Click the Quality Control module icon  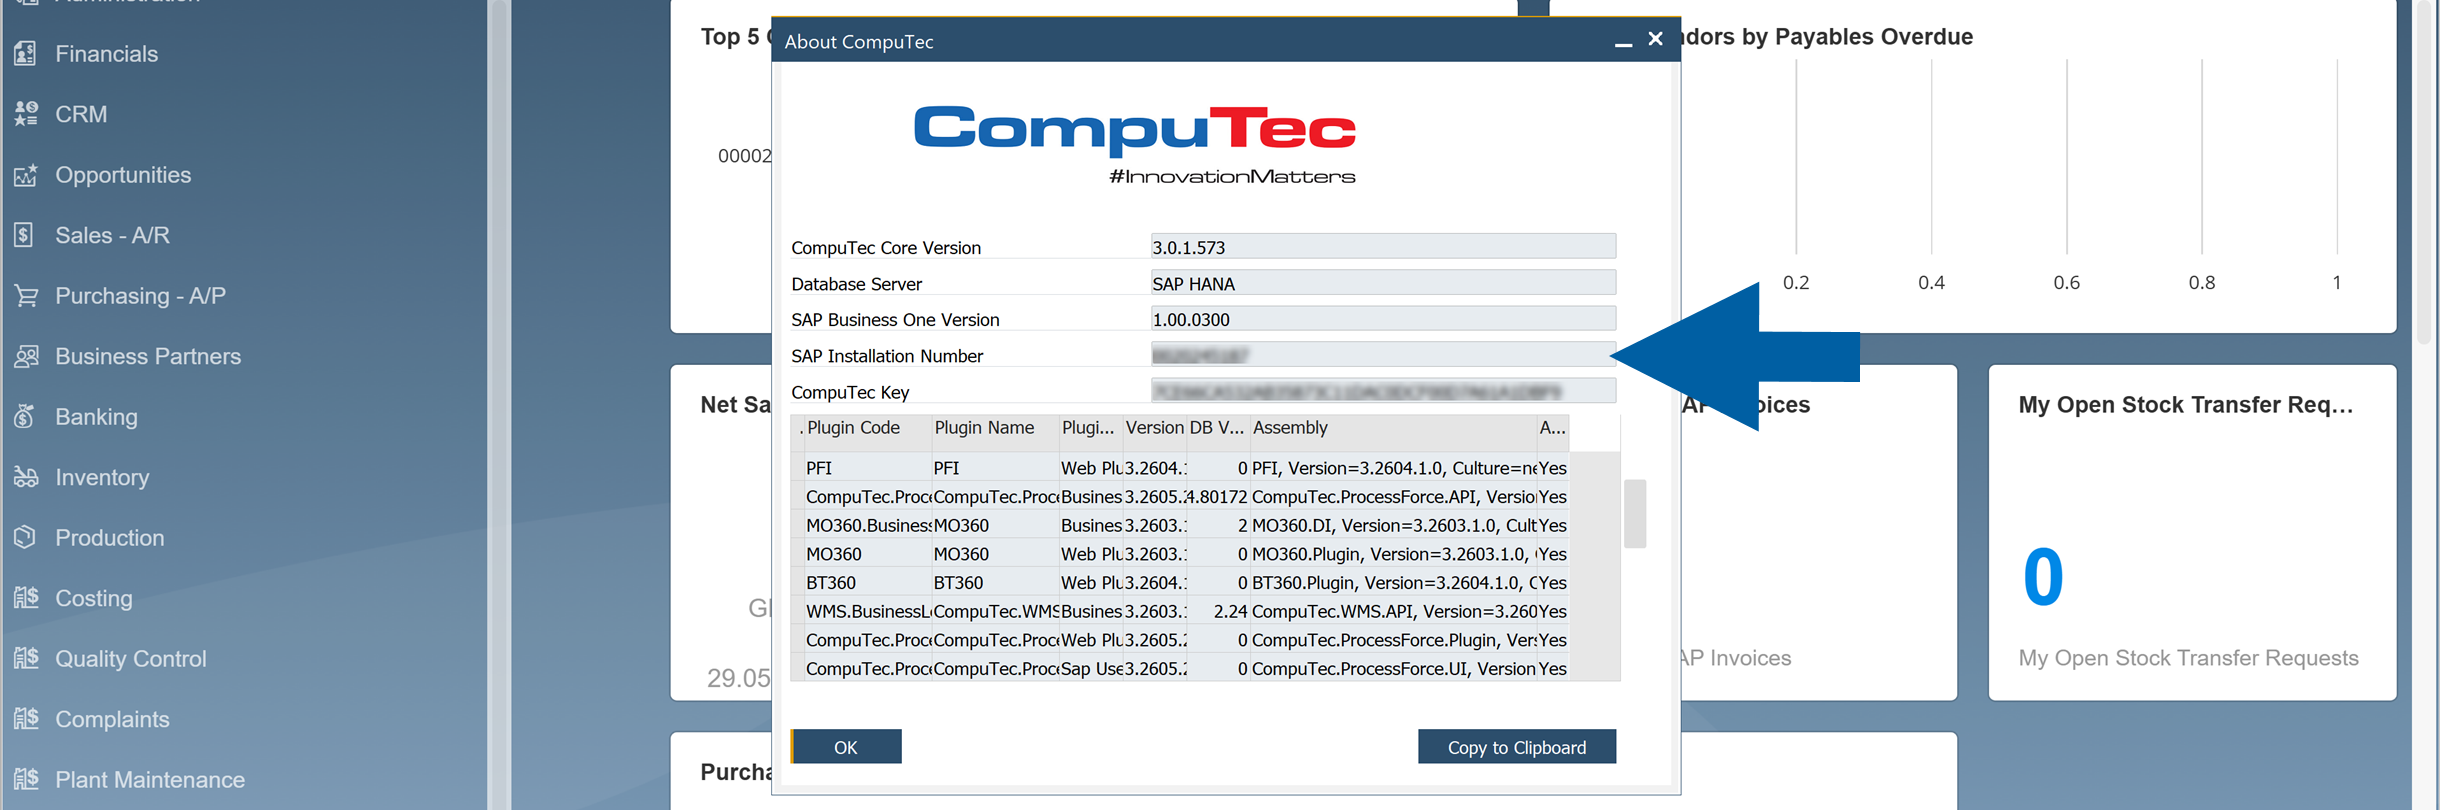26,659
